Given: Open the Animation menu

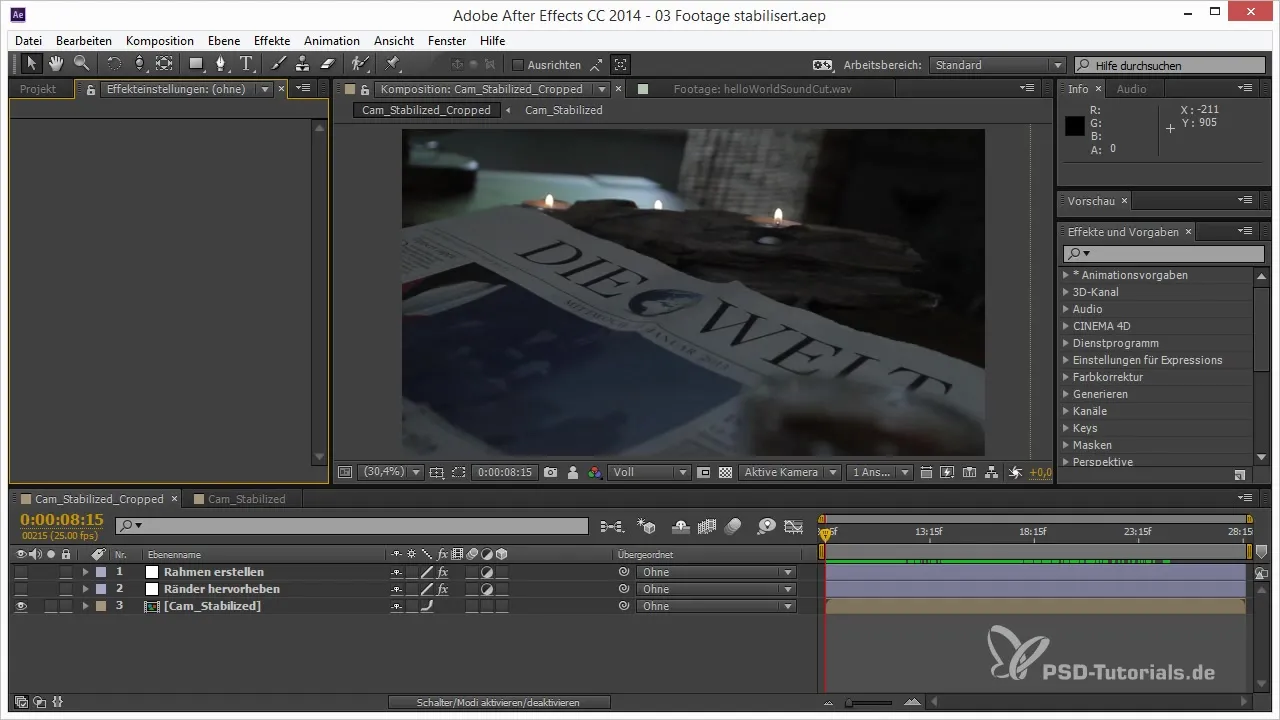Looking at the screenshot, I should pos(332,41).
